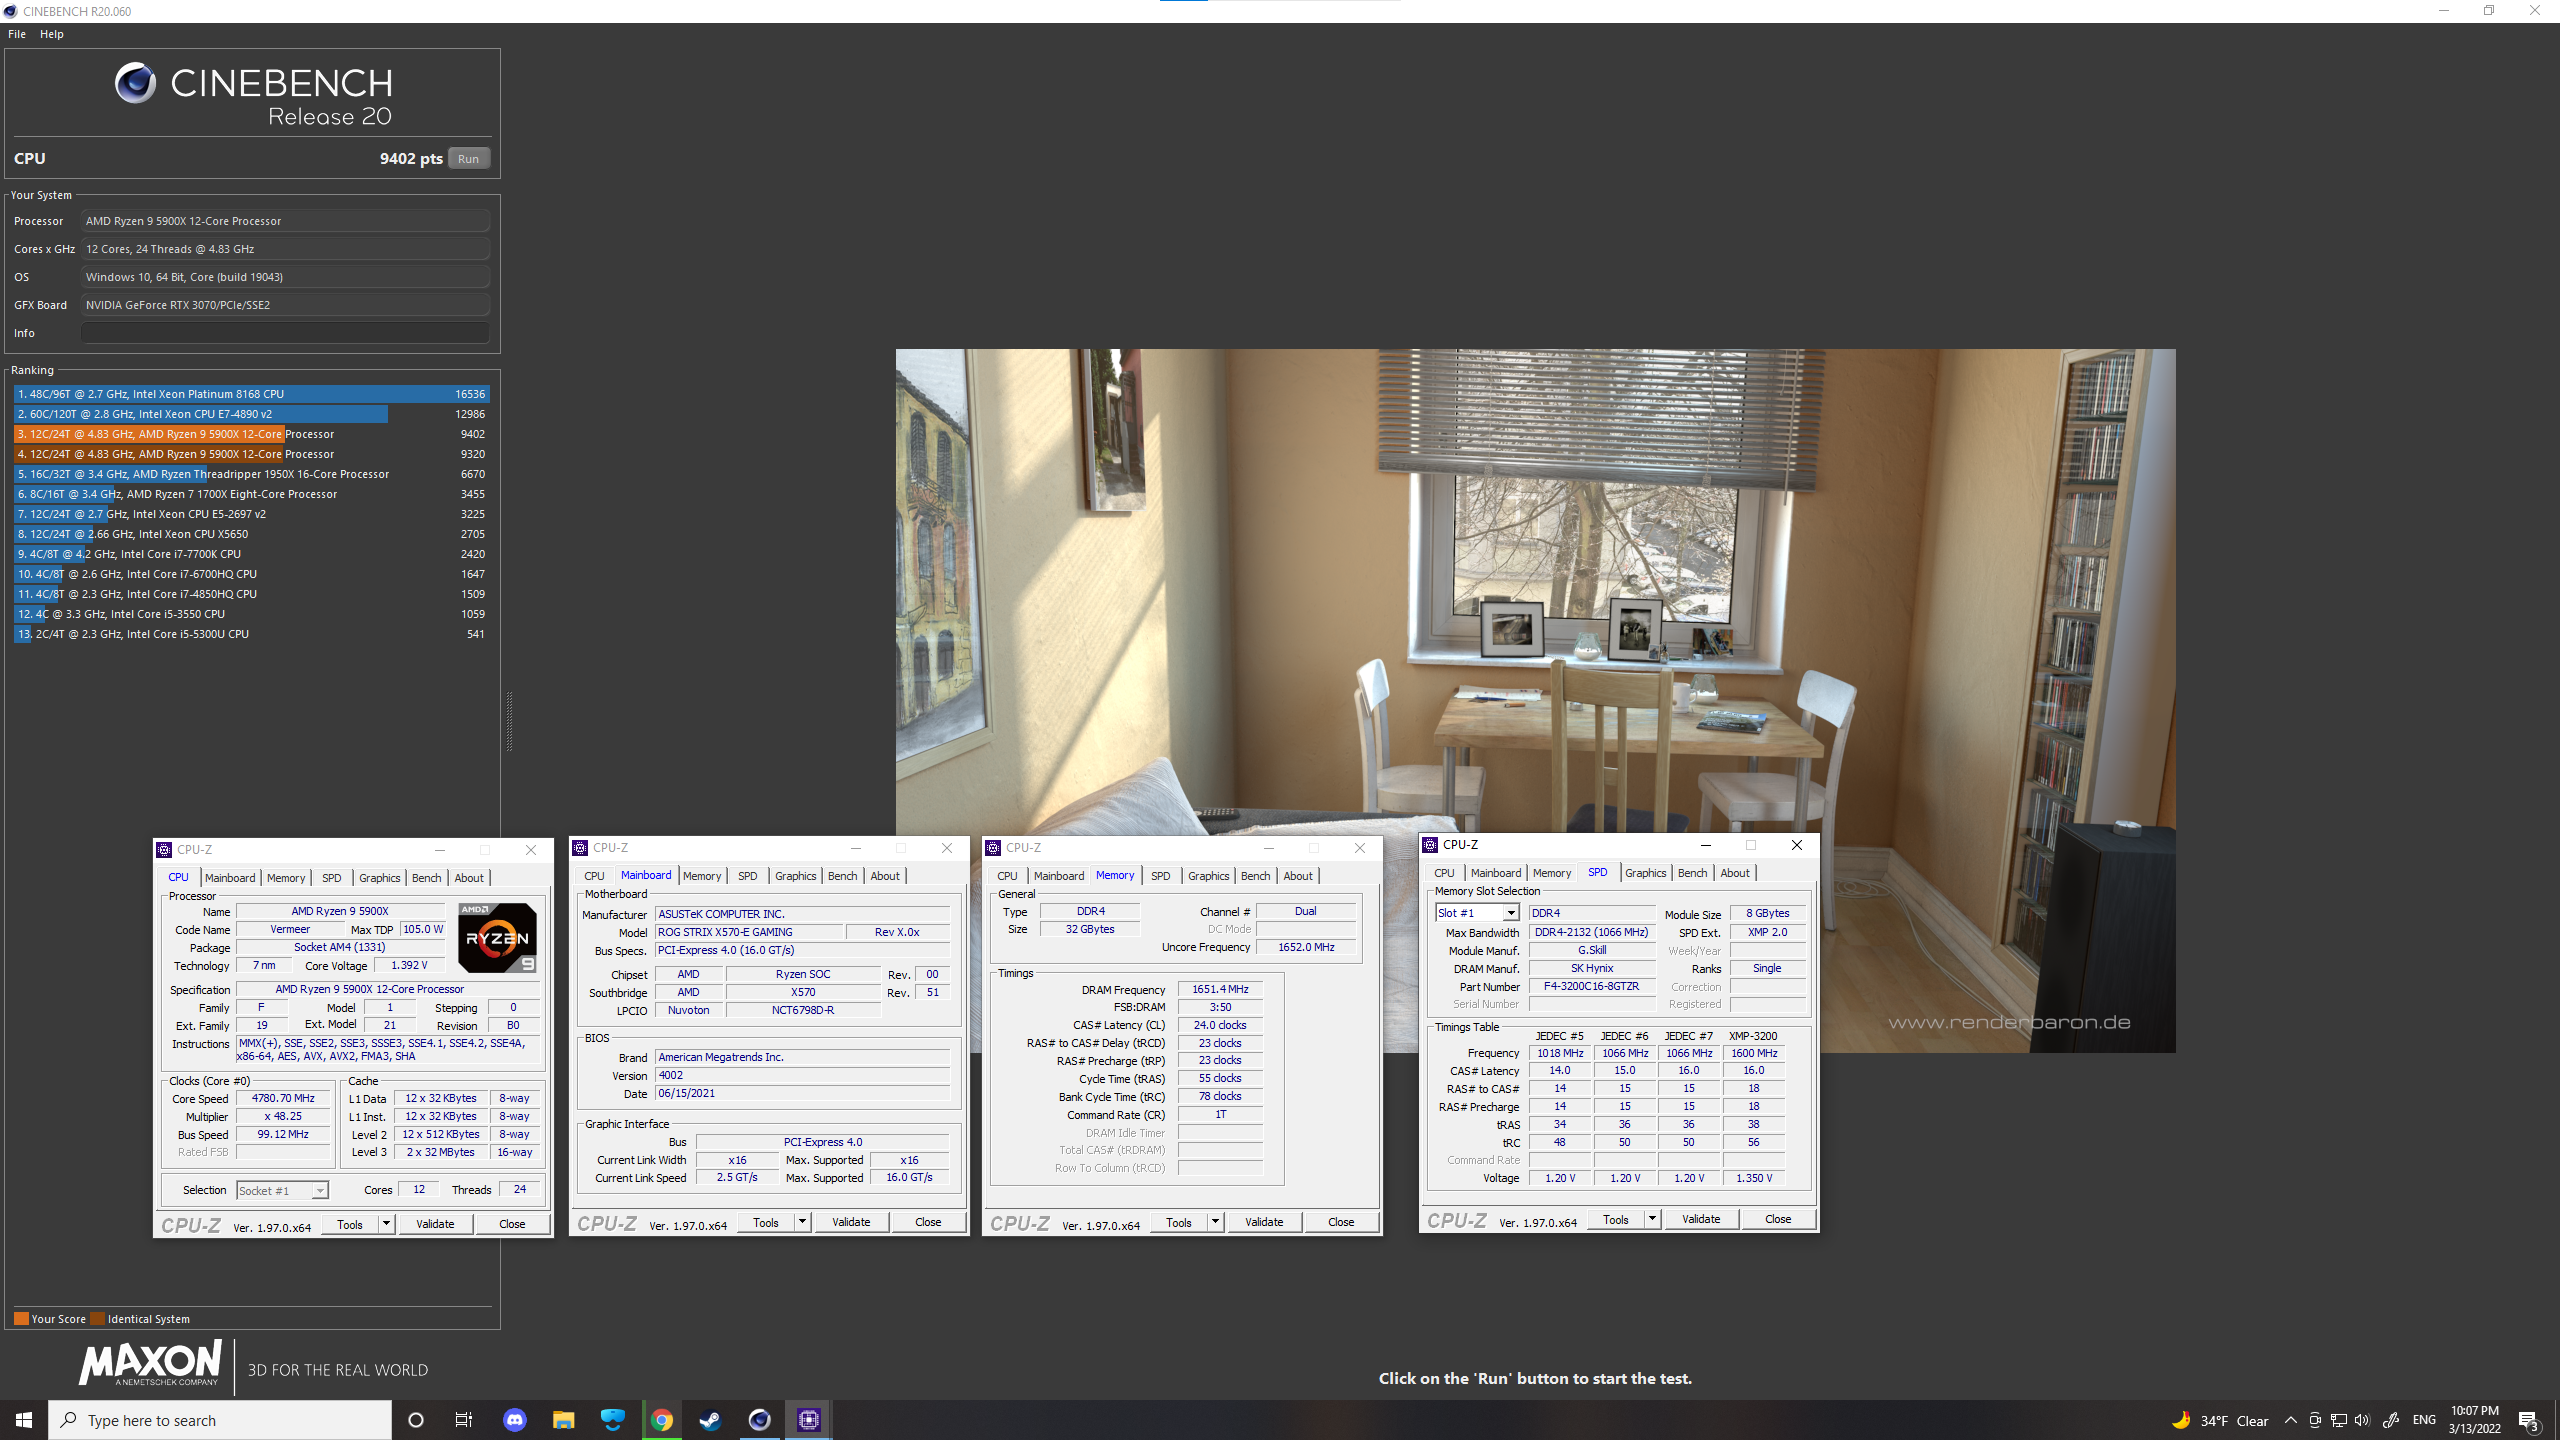Open About tab in CPU-Z SPD window
Screen dimensions: 2560x1440
pos(1735,873)
